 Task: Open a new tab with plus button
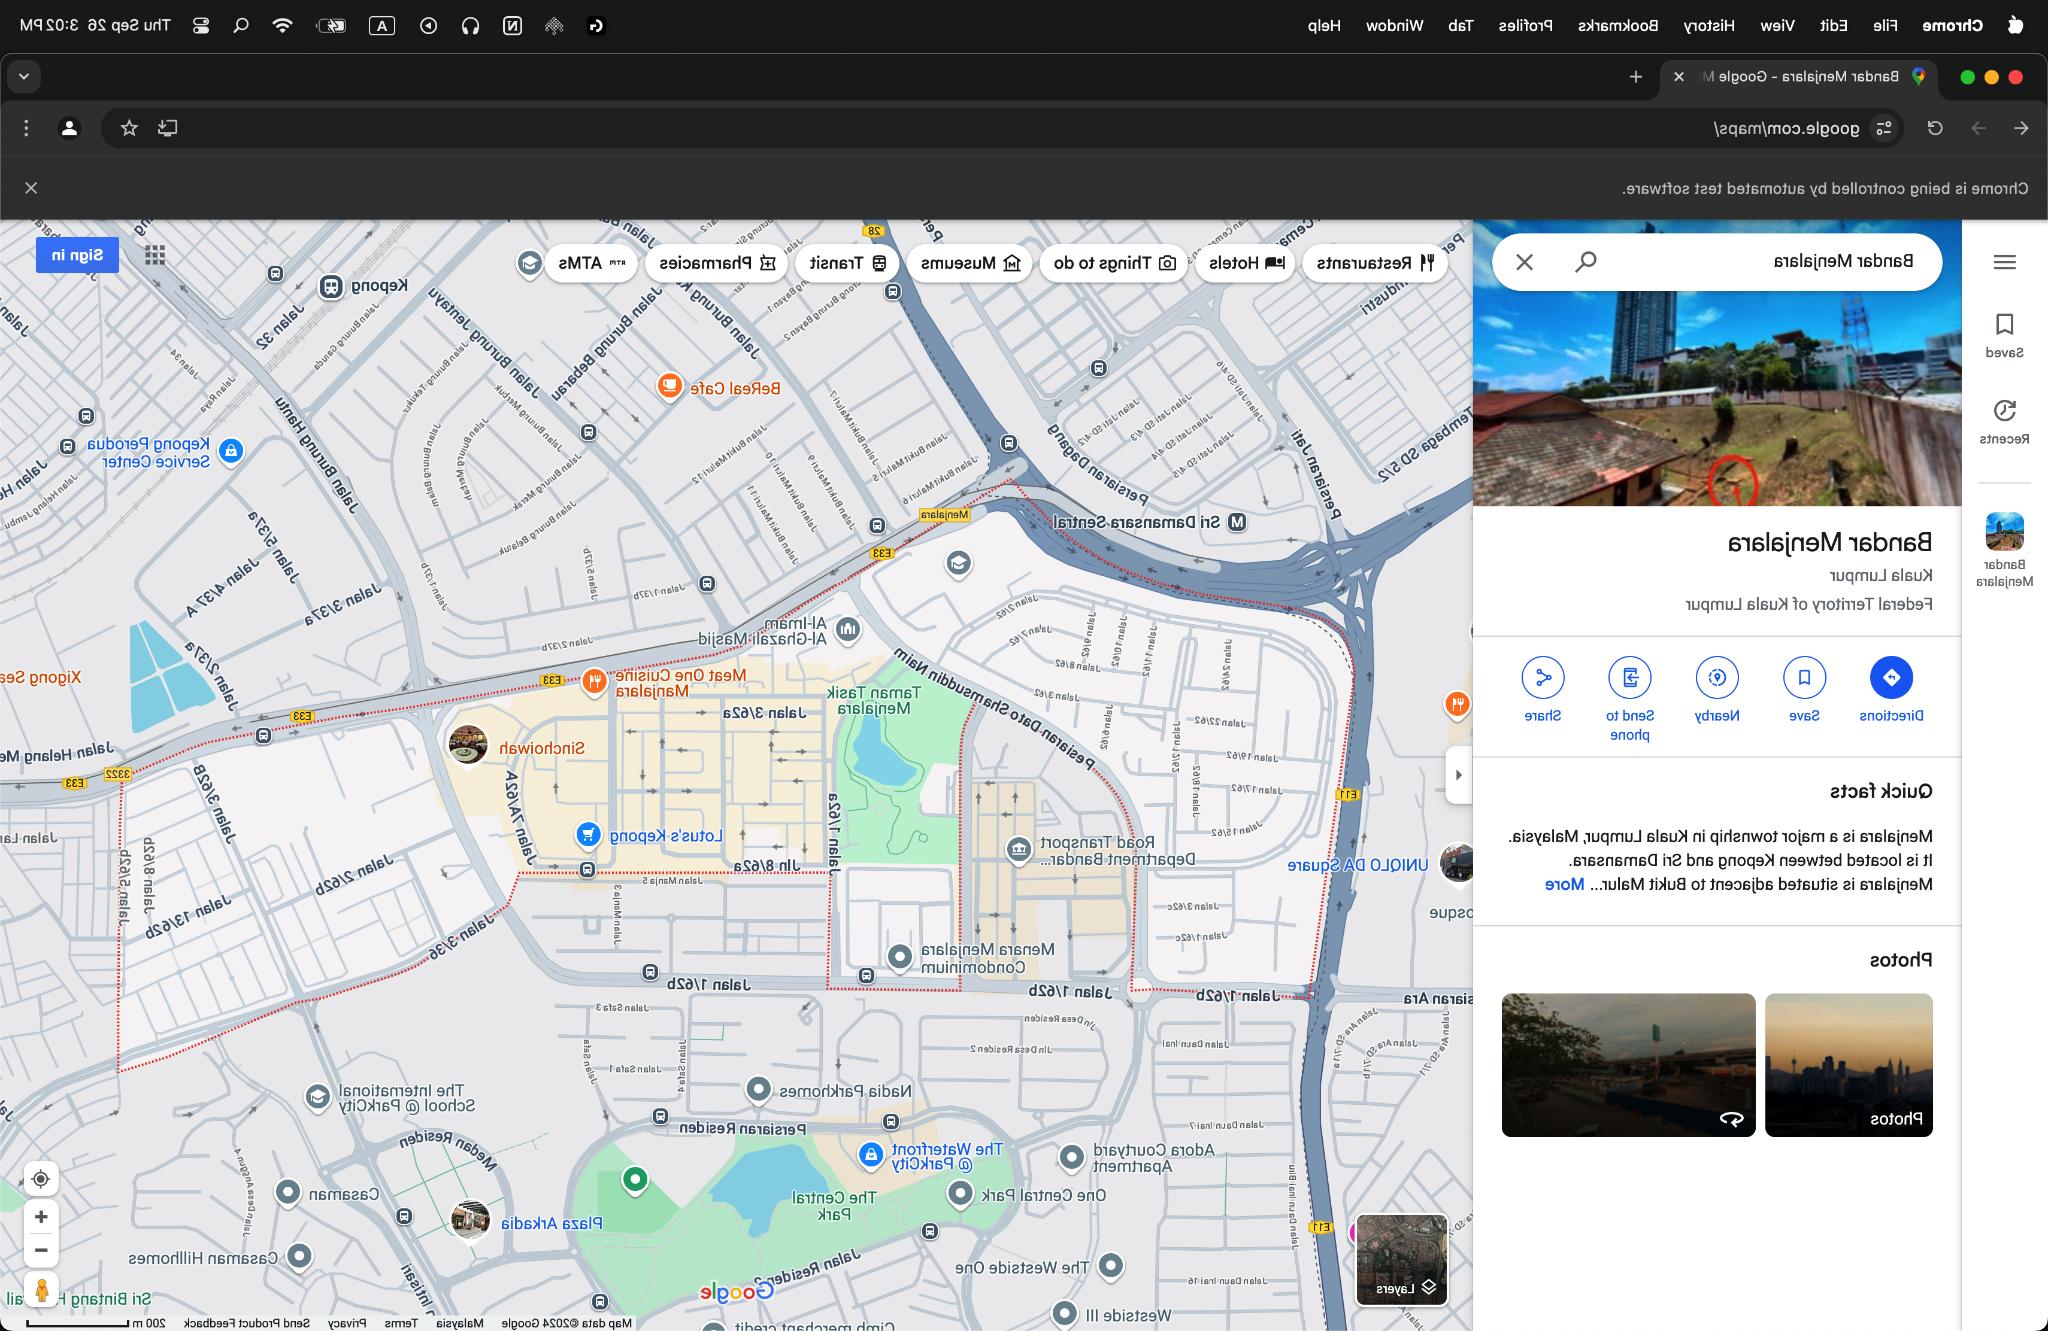1636,77
